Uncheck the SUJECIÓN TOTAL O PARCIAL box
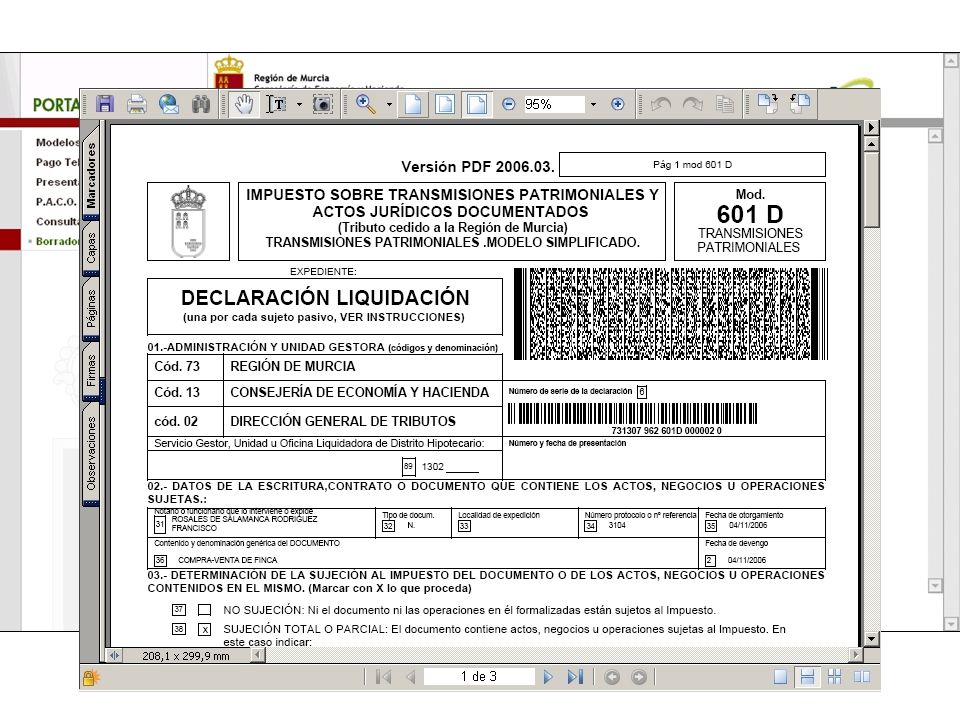Viewport: 960px width, 720px height. pos(204,629)
